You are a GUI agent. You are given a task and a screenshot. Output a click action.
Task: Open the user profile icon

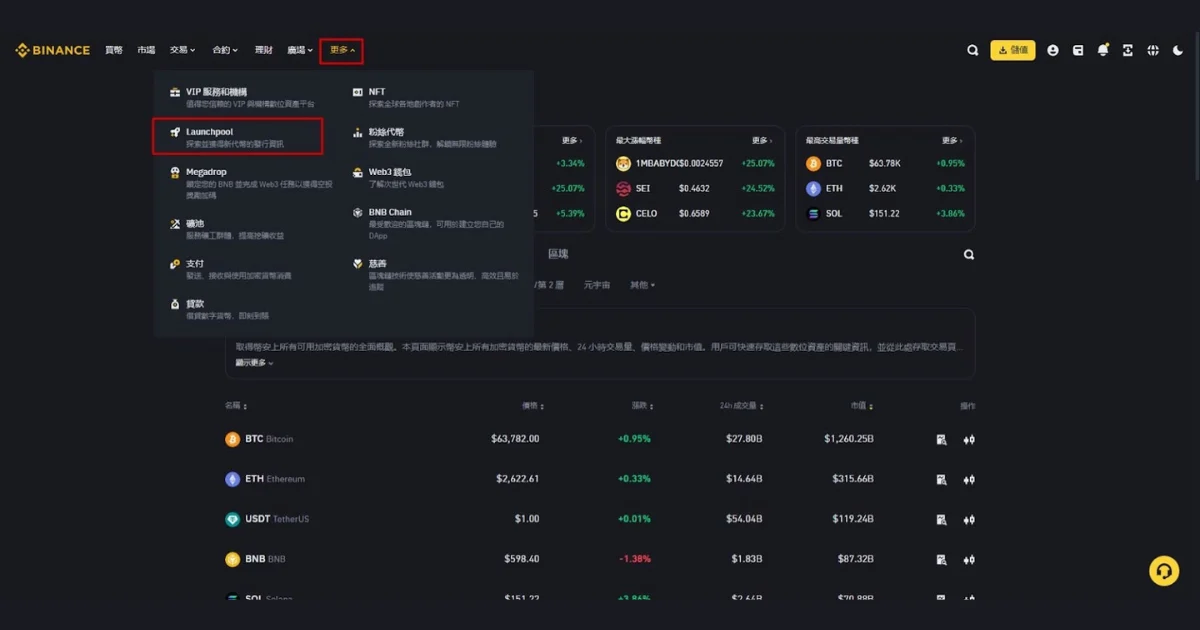pyautogui.click(x=1053, y=50)
